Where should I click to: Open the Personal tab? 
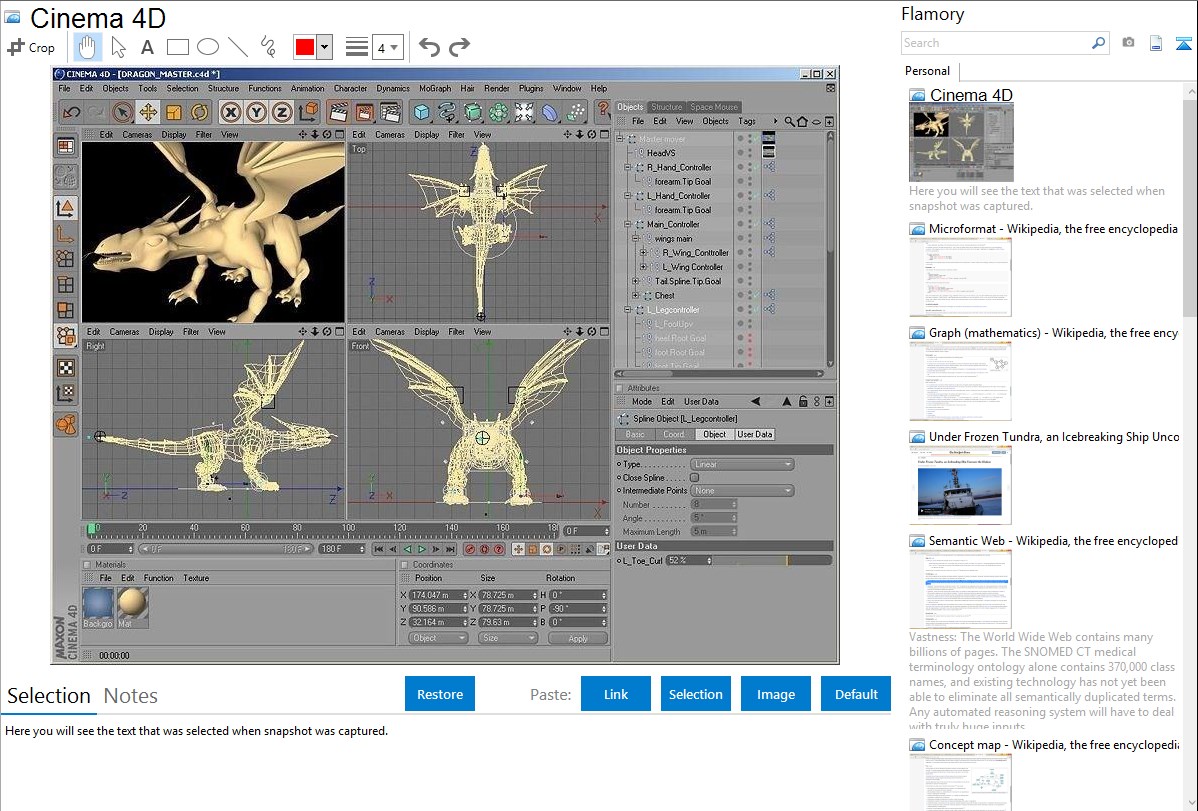tap(928, 71)
